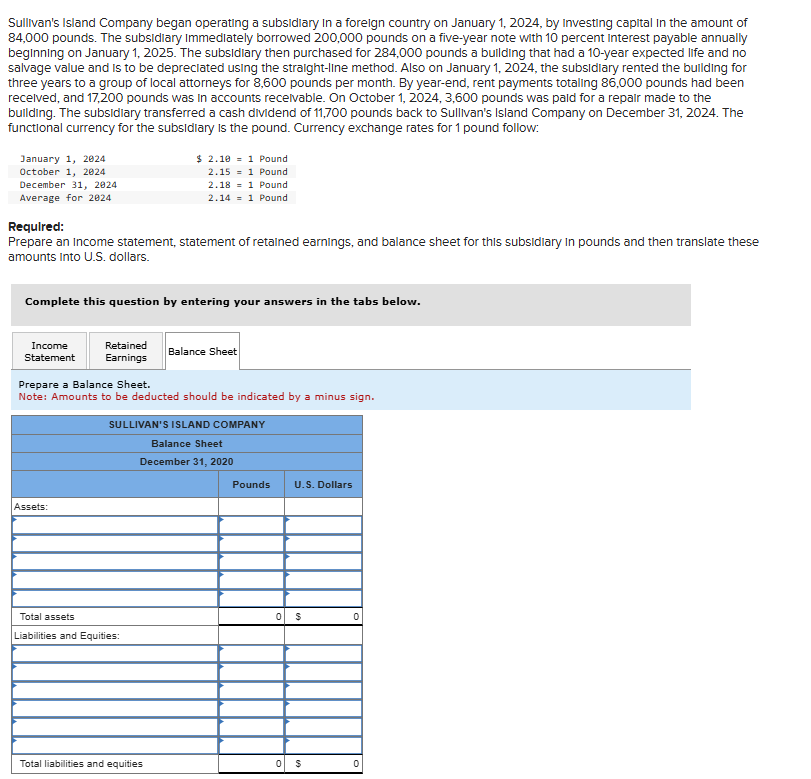The image size is (811, 779).
Task: Click the Total liabilities and equities dollar cell
Action: (322, 762)
